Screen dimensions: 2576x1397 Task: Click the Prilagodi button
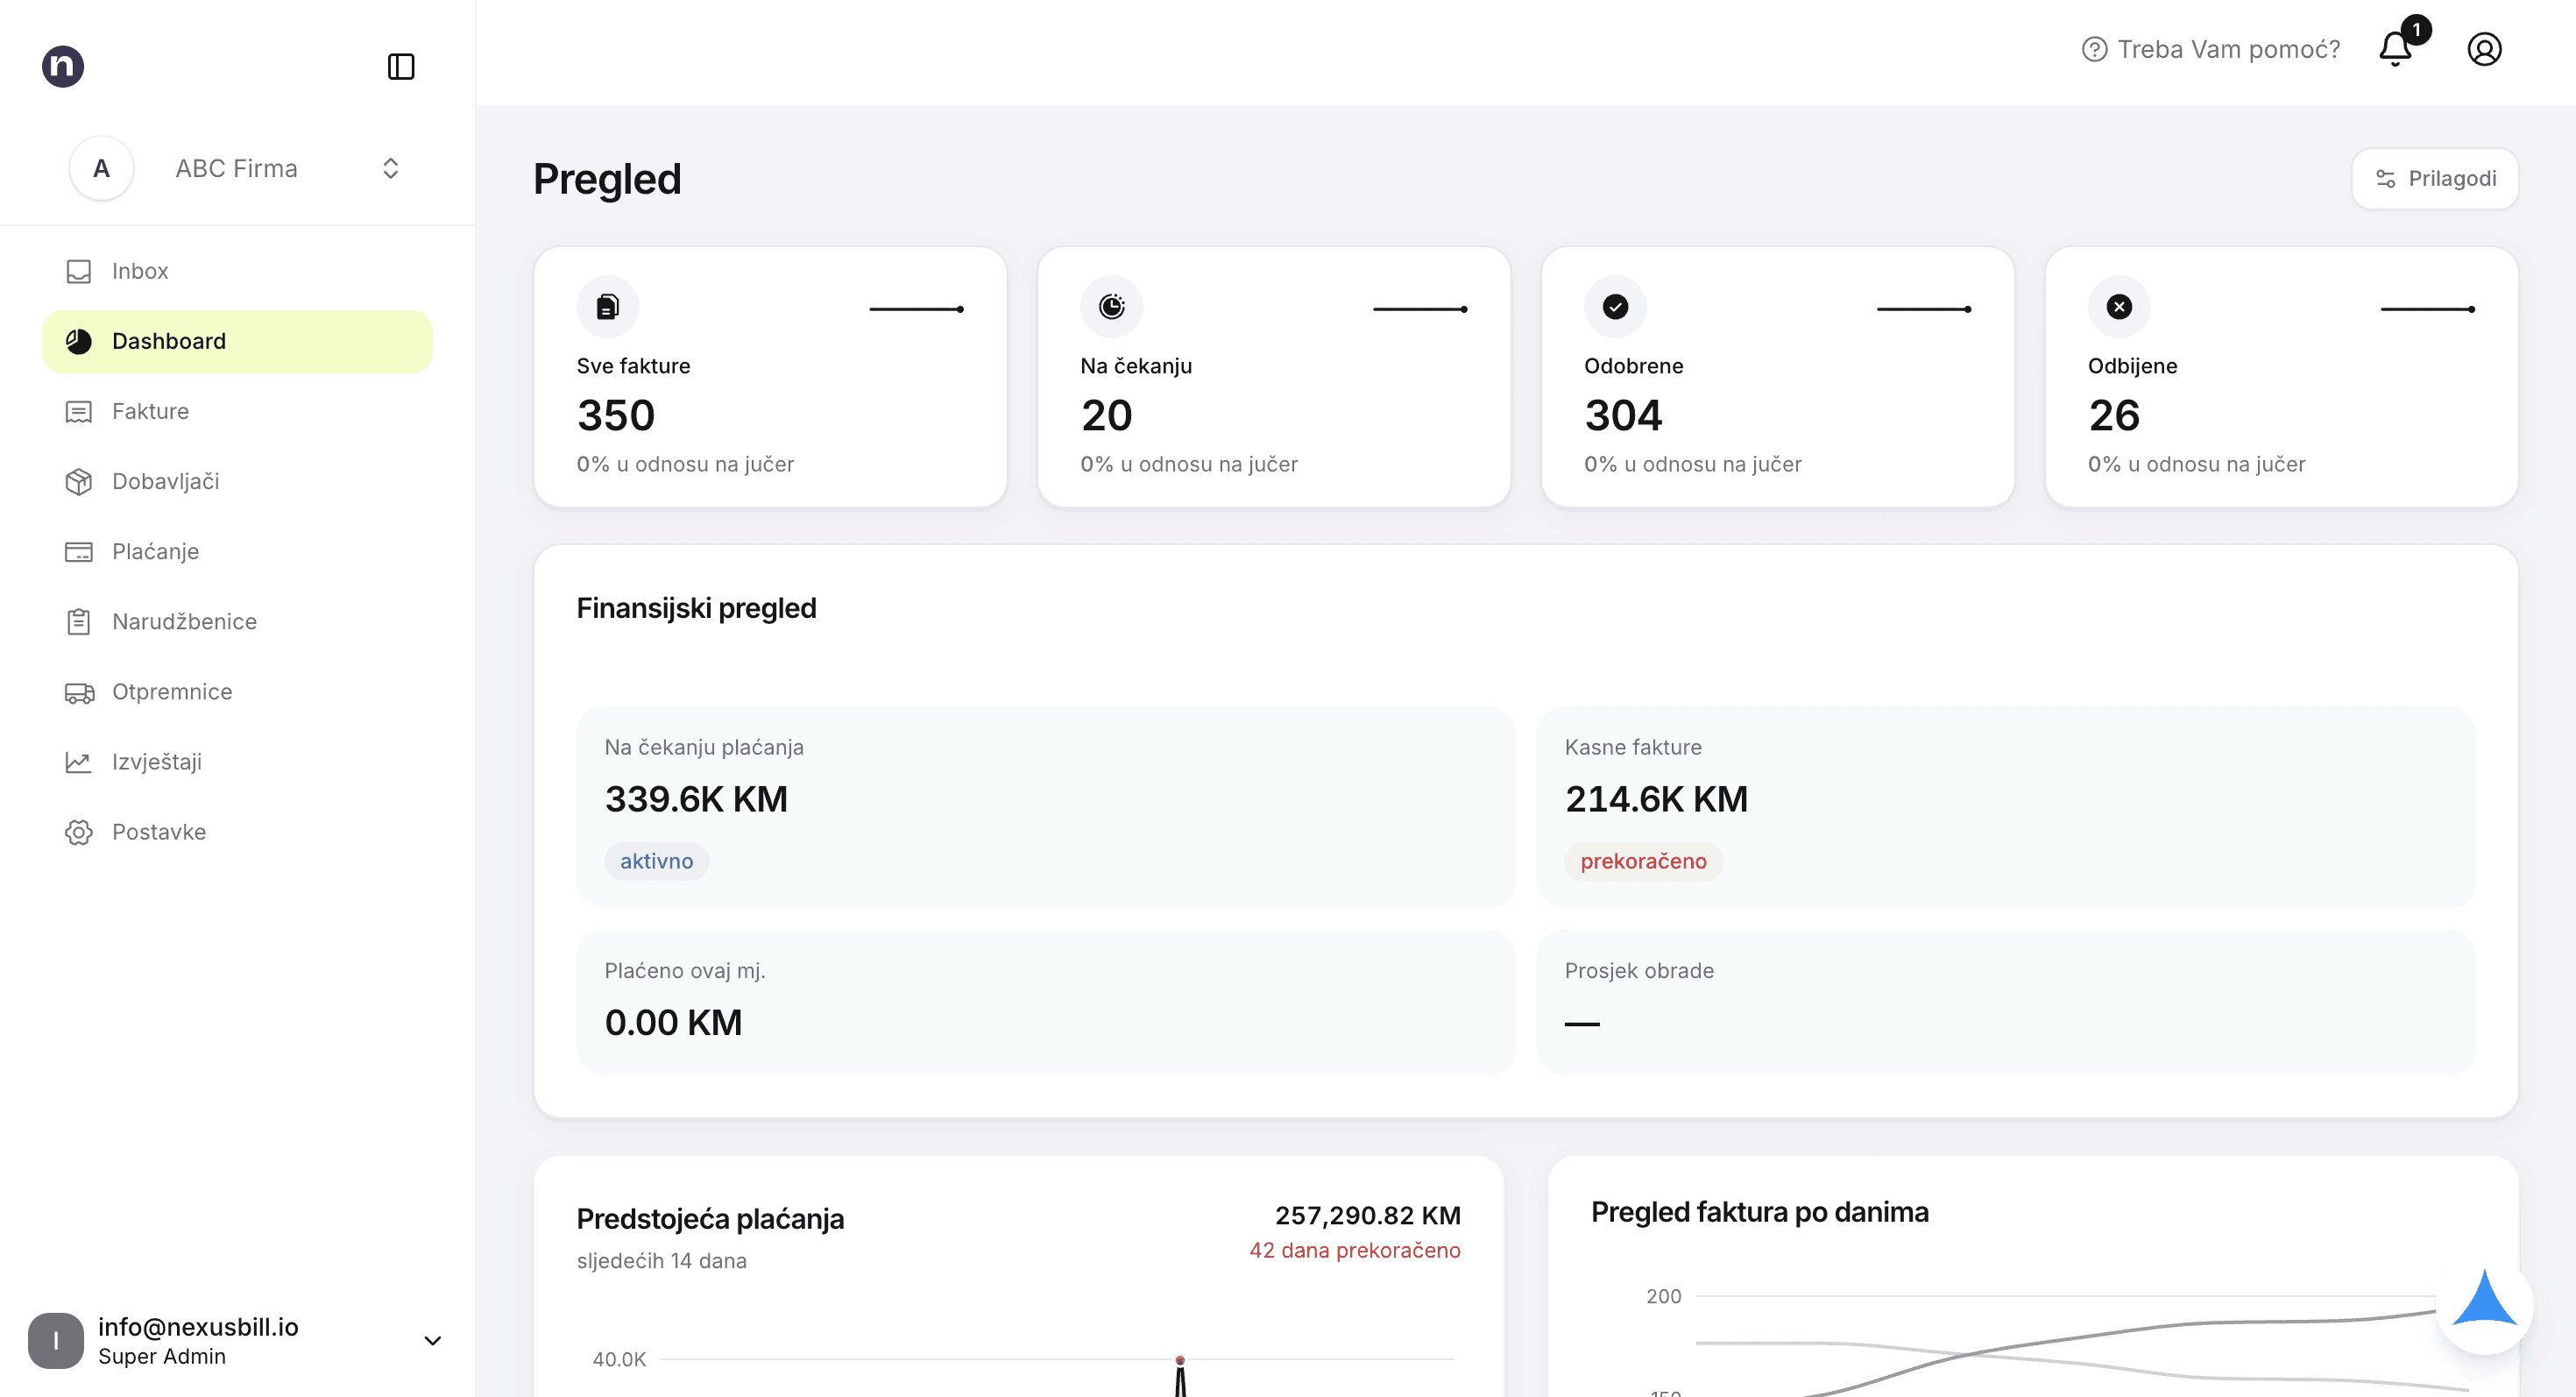tap(2435, 179)
